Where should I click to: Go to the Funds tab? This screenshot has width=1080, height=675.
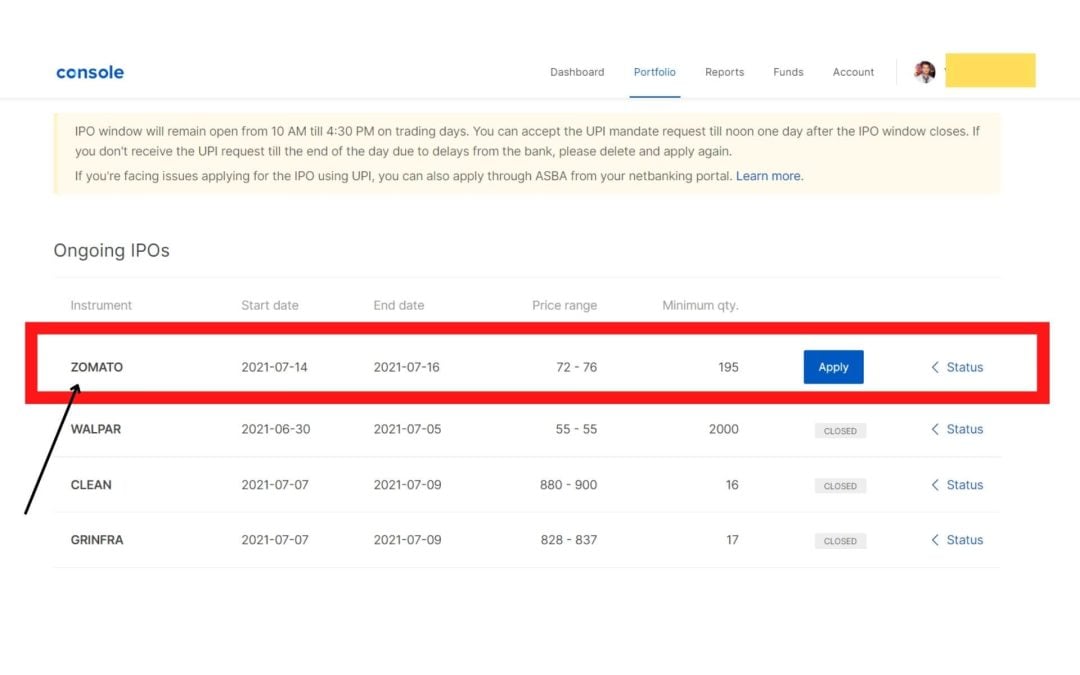(788, 72)
